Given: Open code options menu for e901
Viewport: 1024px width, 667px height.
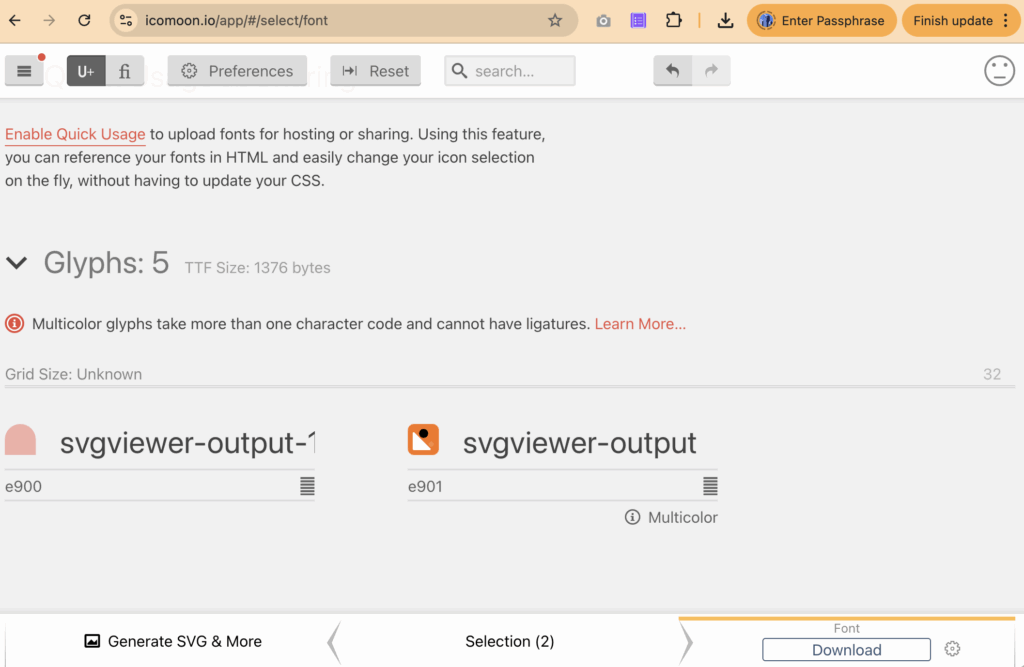Looking at the screenshot, I should [710, 486].
